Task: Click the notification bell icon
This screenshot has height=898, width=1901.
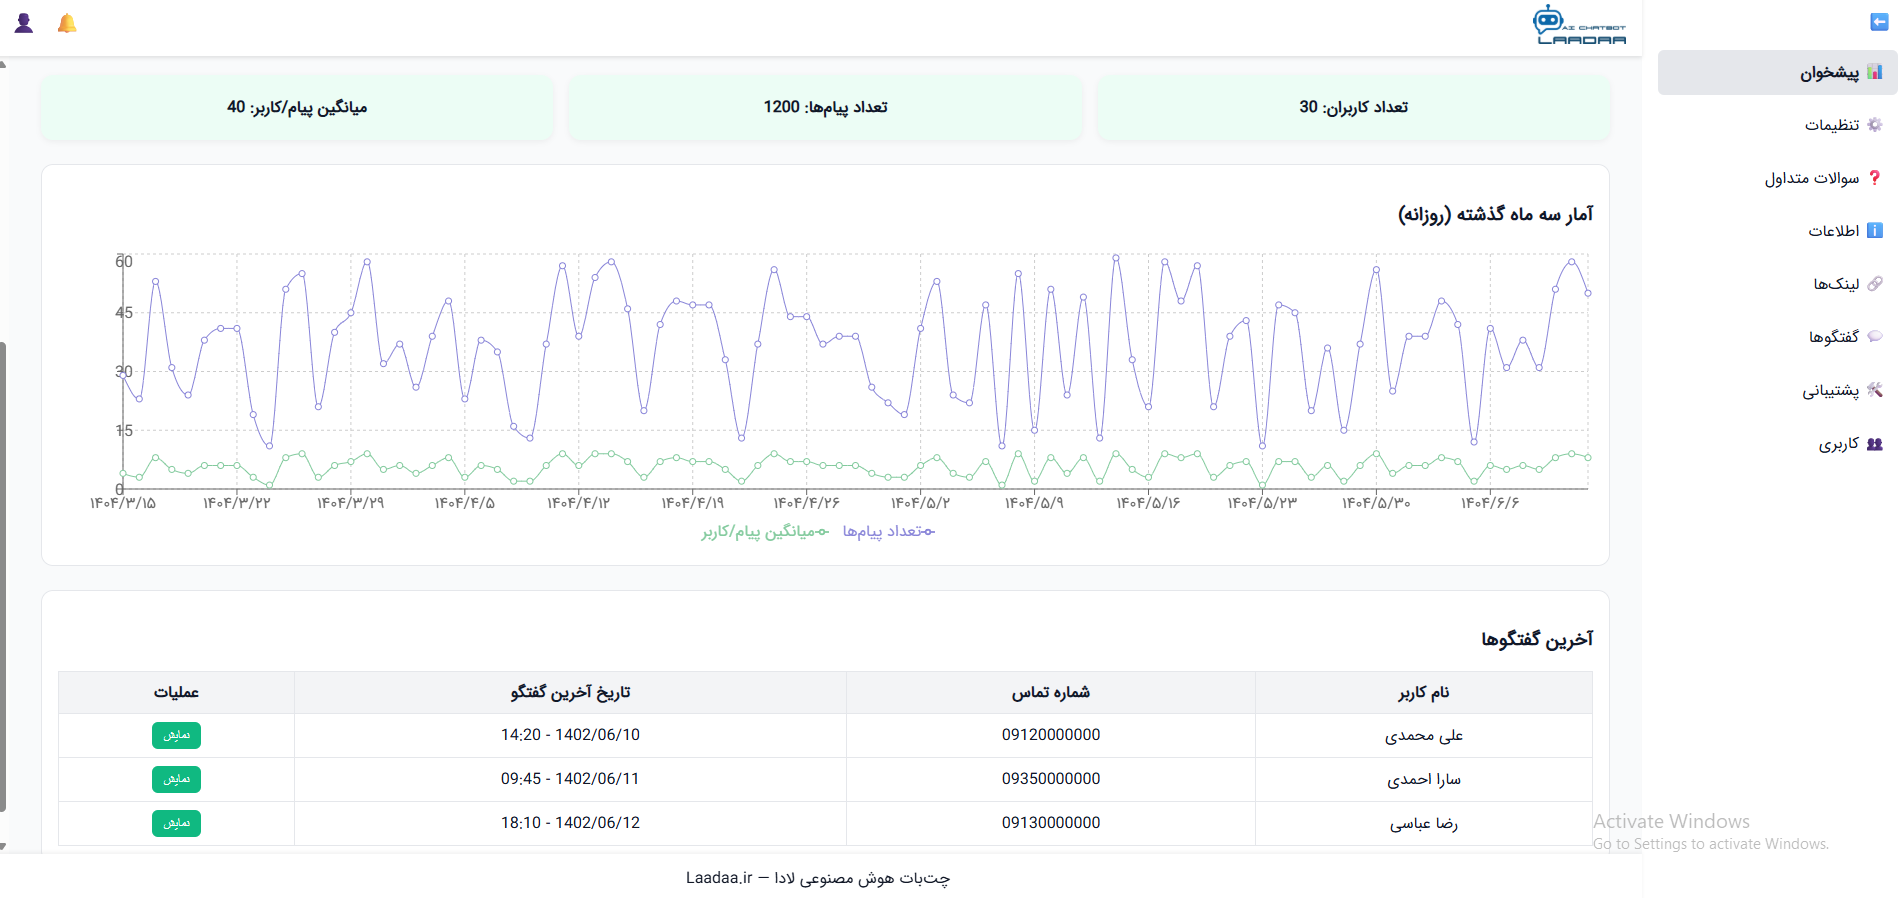Action: click(67, 24)
